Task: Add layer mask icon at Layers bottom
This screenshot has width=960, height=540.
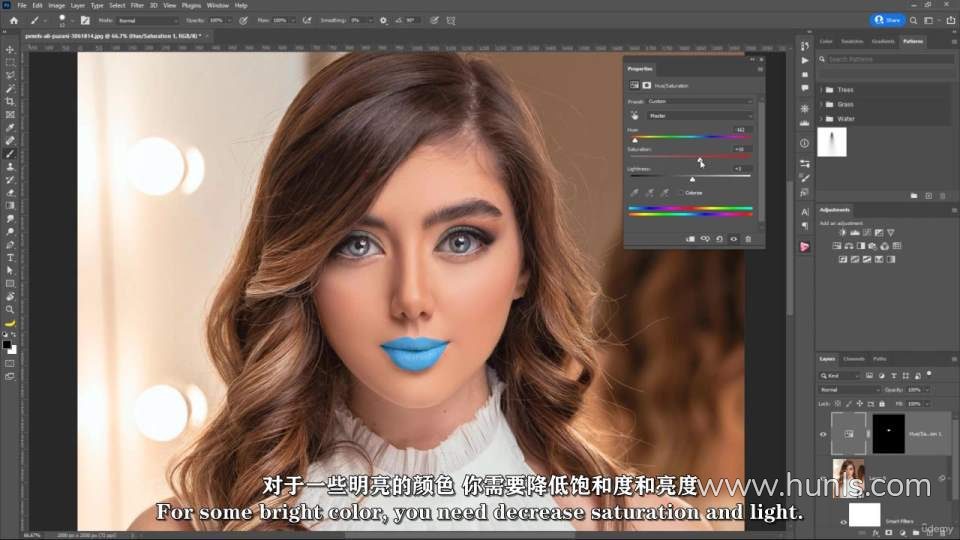Action: (889, 533)
